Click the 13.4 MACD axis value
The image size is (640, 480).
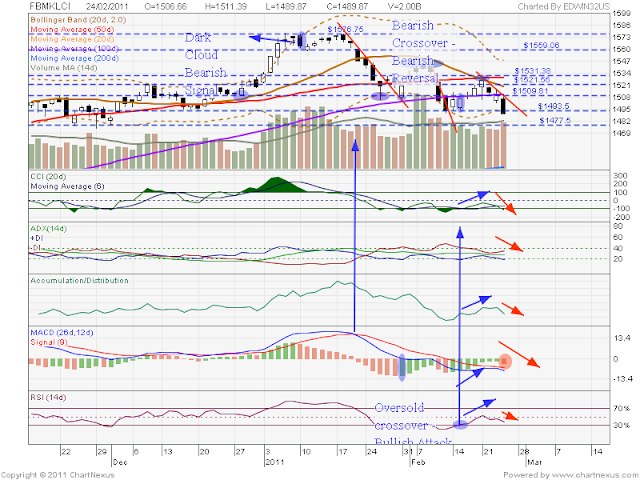click(x=621, y=338)
